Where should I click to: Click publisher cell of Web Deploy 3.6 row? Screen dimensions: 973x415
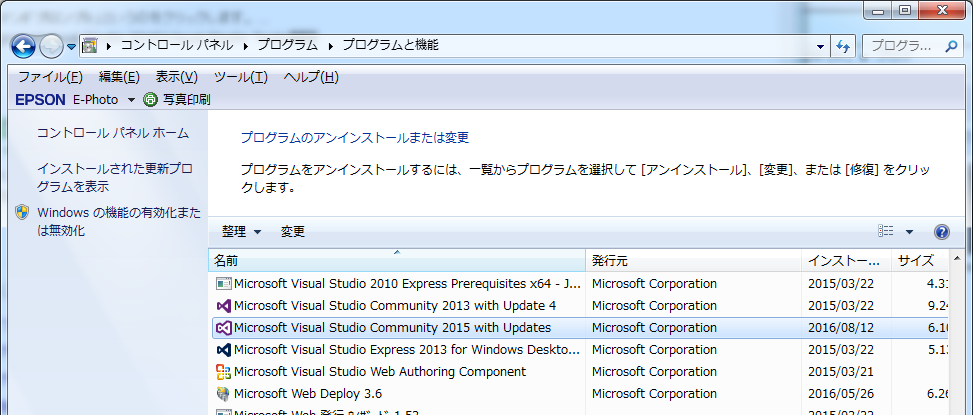[x=654, y=393]
